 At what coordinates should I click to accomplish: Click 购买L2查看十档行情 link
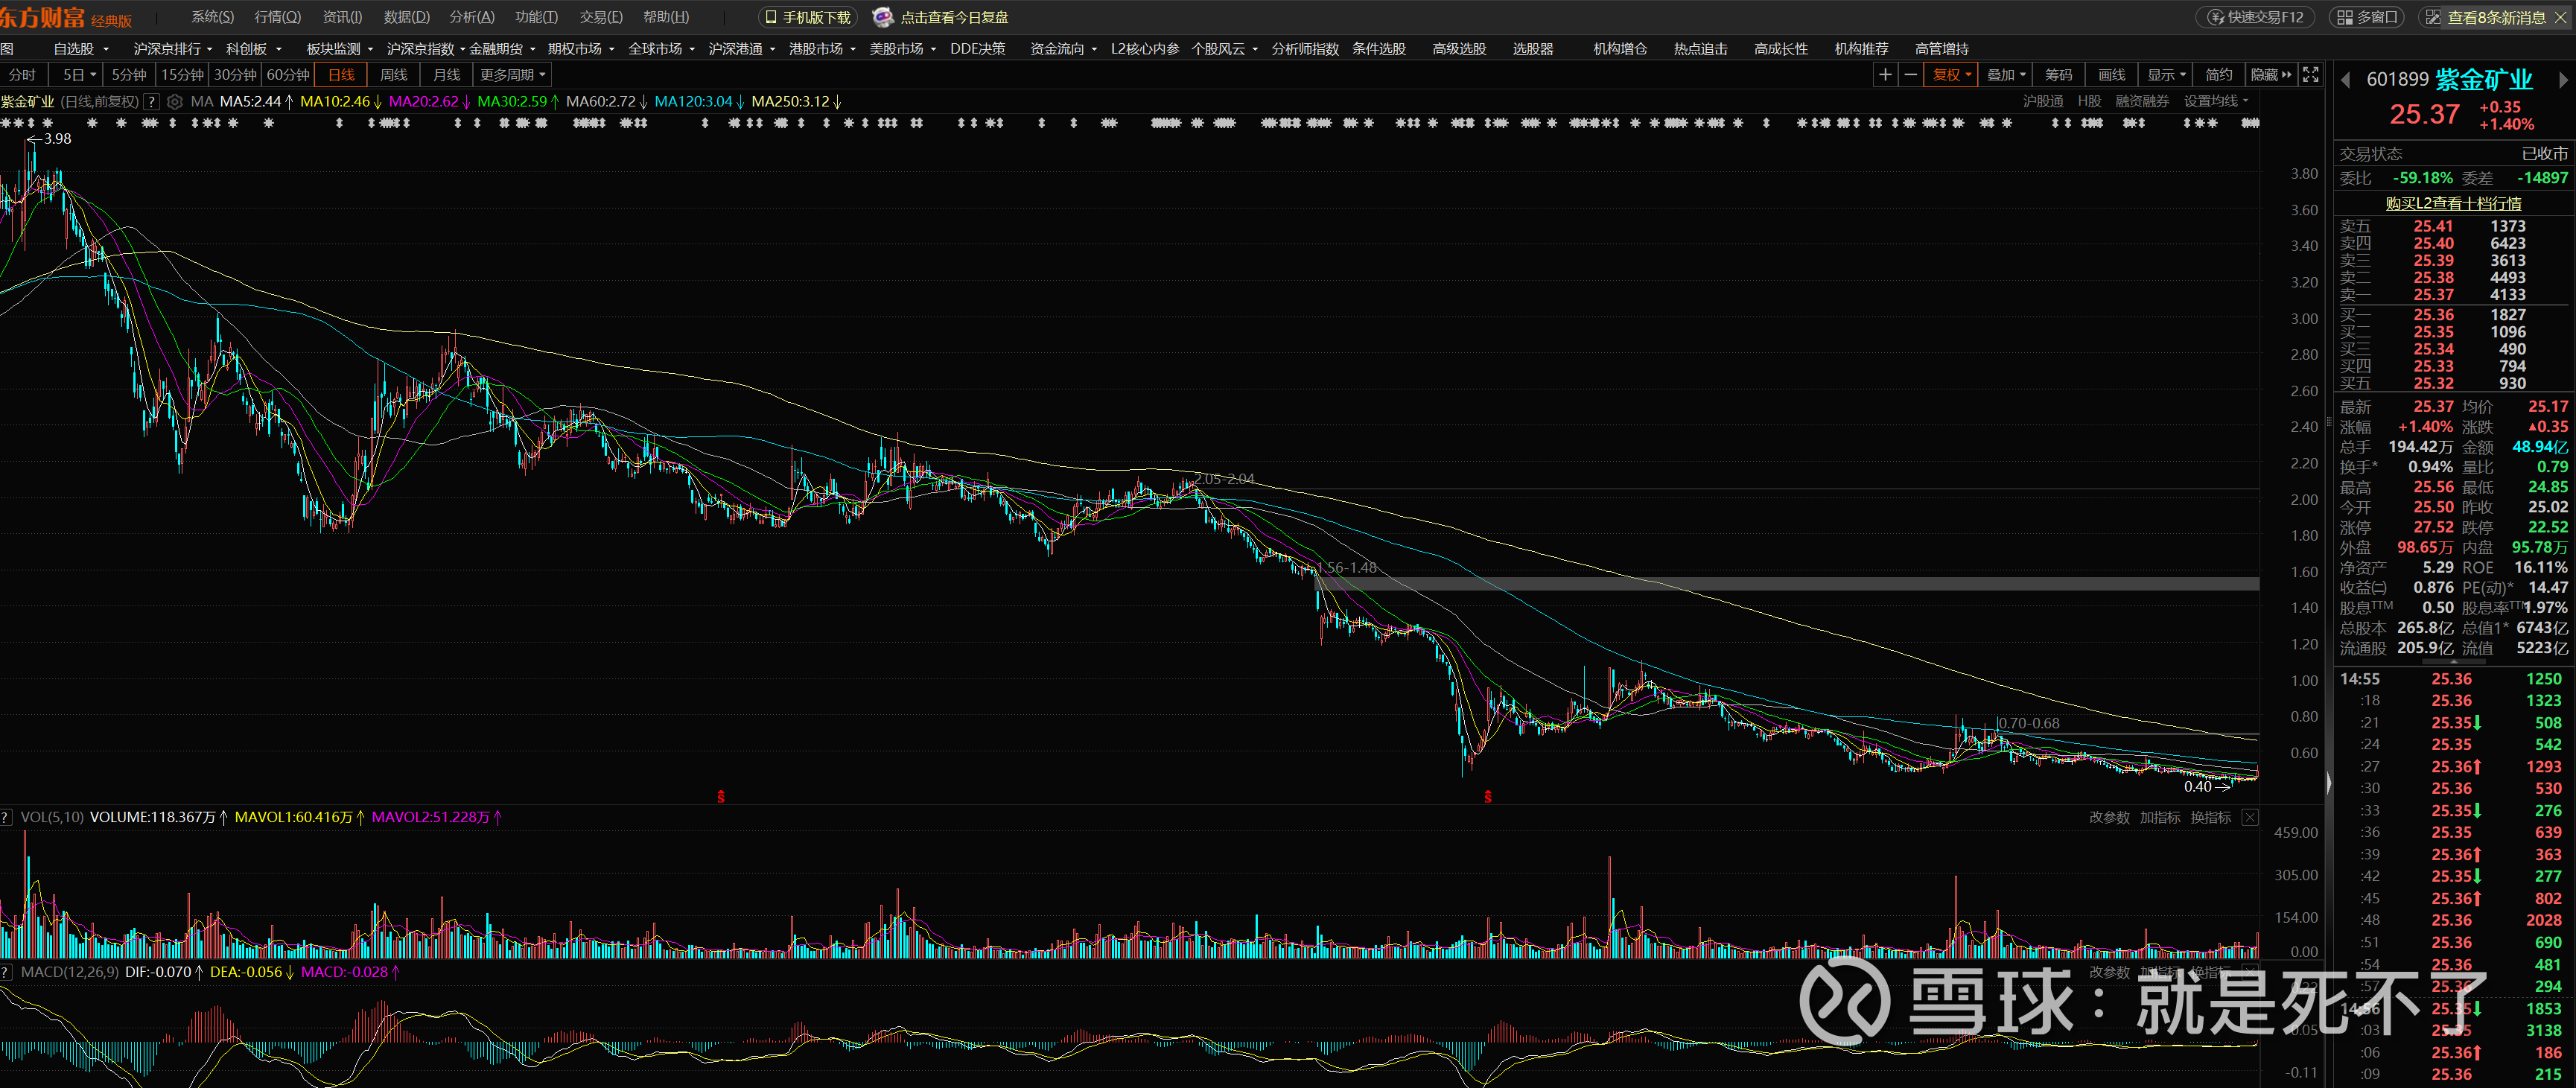pyautogui.click(x=2453, y=203)
